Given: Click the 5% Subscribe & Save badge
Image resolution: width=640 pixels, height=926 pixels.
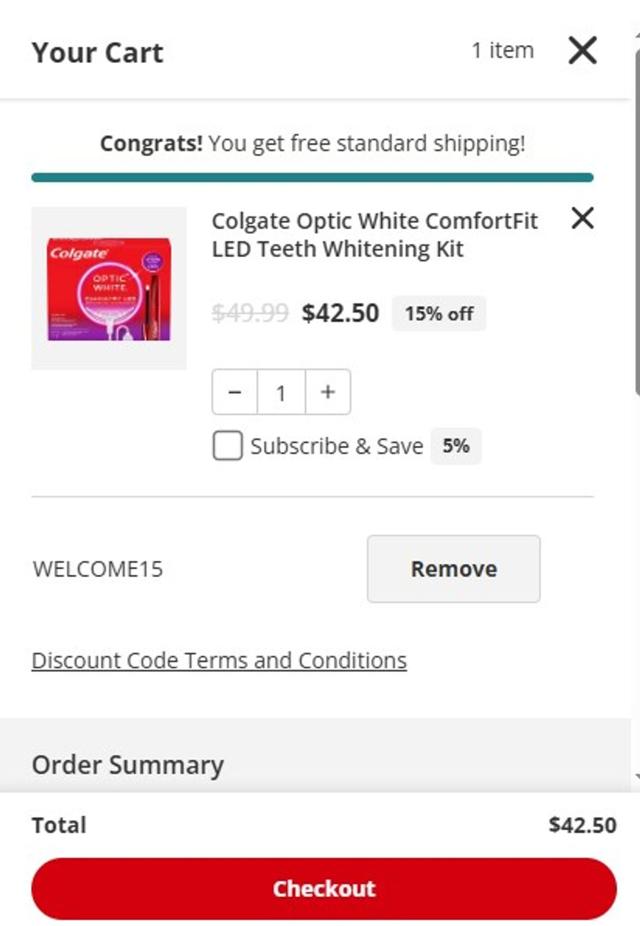Looking at the screenshot, I should pos(456,446).
